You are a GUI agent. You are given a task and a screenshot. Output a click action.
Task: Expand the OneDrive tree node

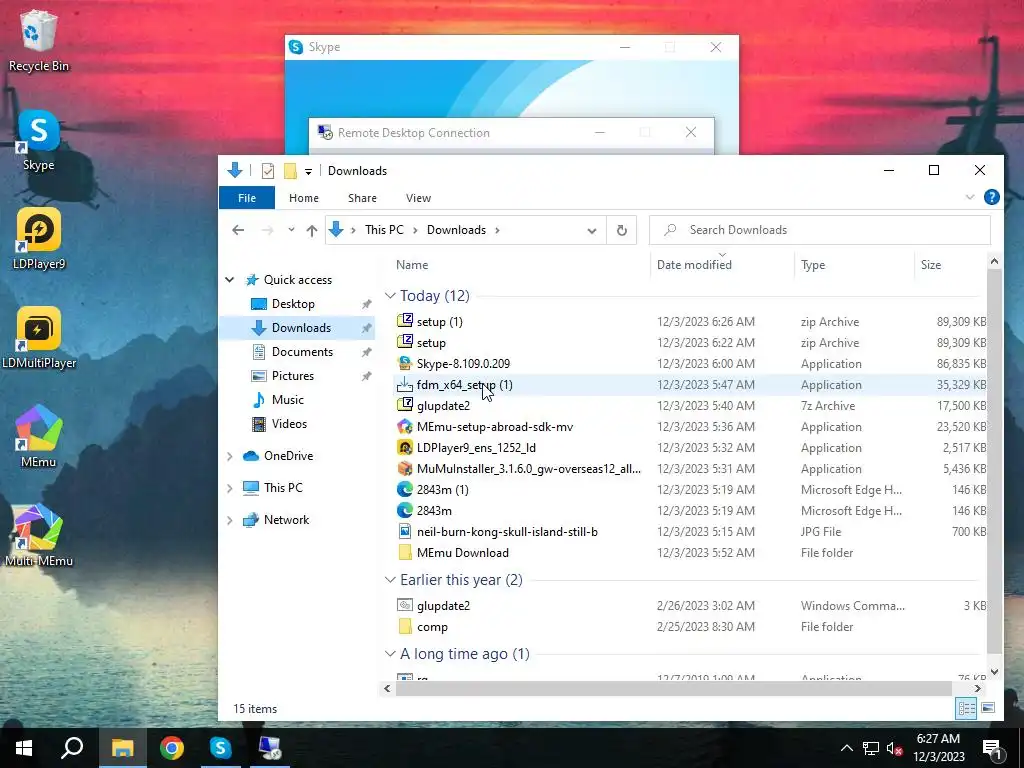pos(230,456)
